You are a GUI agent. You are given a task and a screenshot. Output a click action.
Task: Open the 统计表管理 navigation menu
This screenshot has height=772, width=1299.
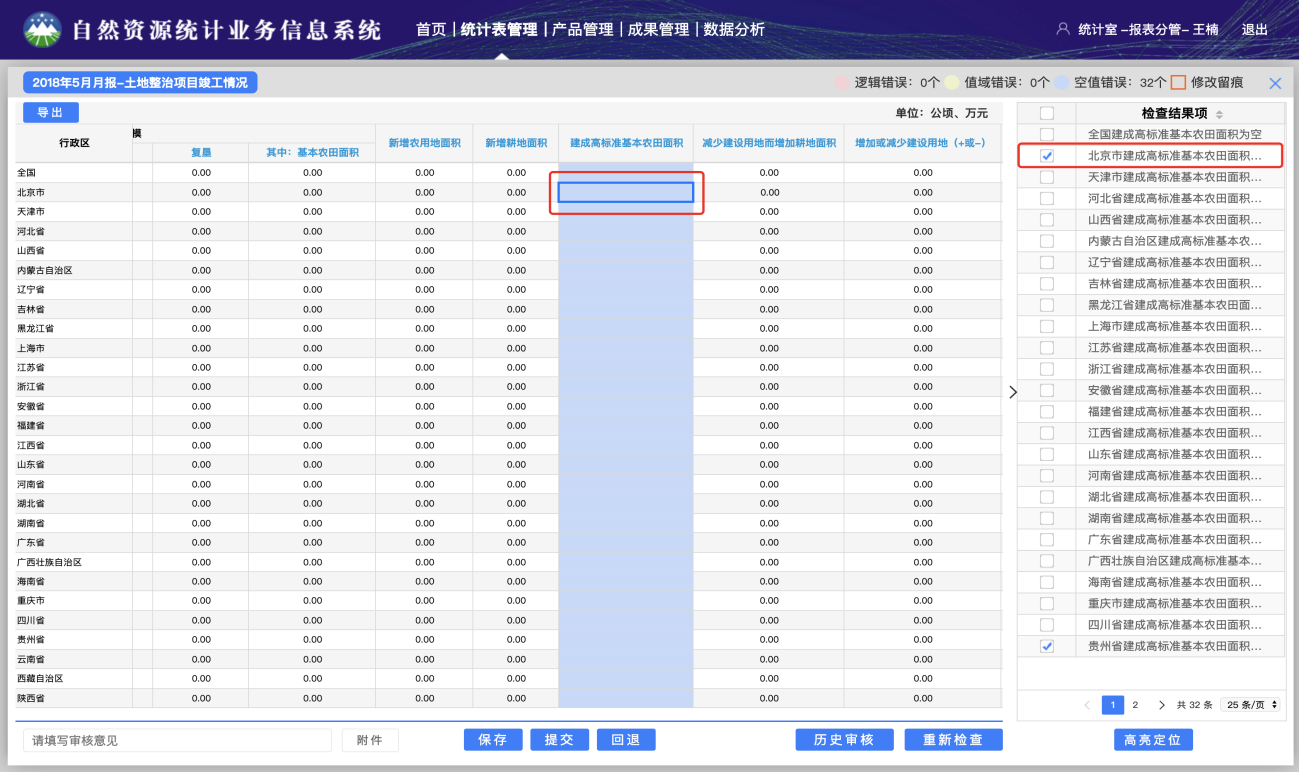click(x=499, y=30)
